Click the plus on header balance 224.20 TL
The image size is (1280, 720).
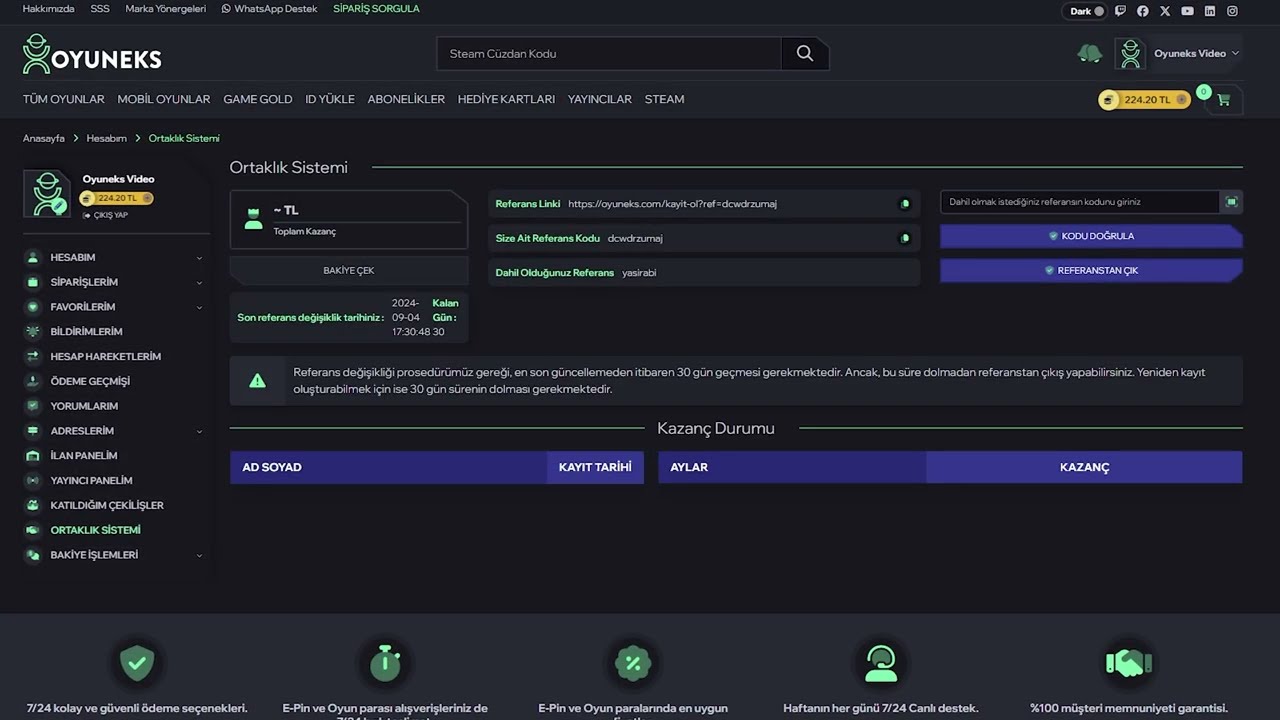1182,100
